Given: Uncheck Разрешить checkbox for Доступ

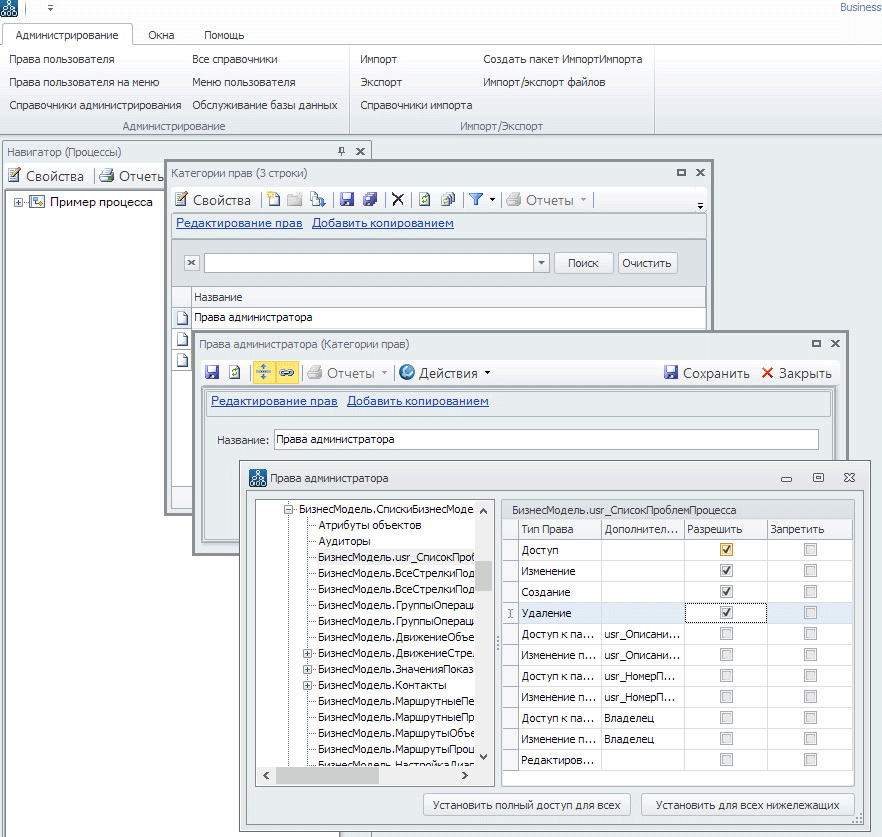Looking at the screenshot, I should click(x=727, y=550).
